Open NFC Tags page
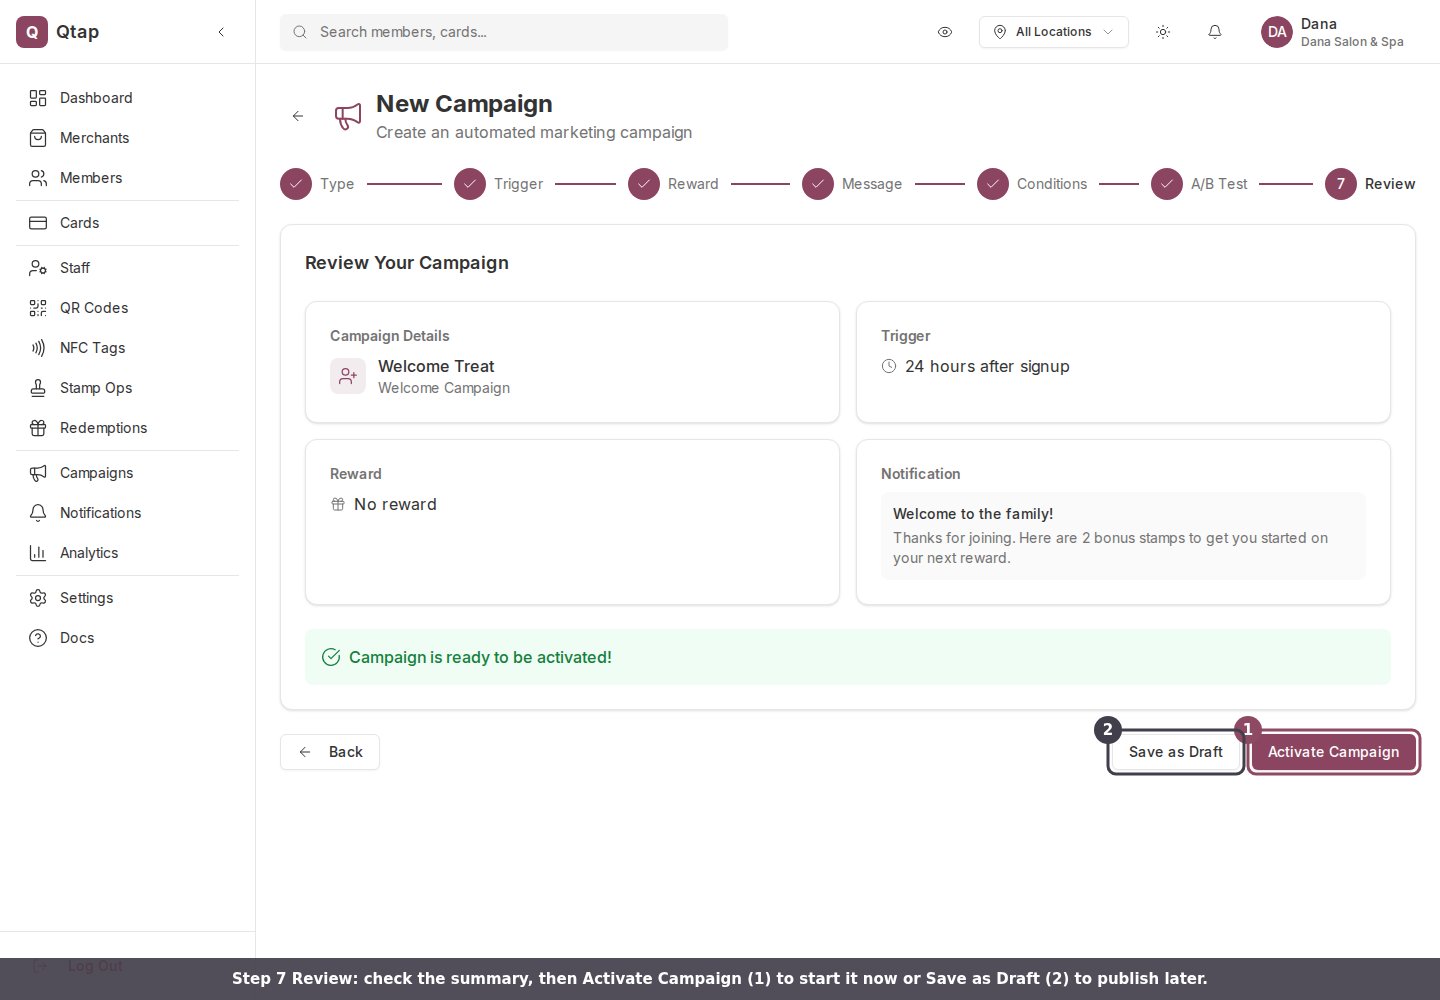Viewport: 1440px width, 1000px height. coord(127,348)
